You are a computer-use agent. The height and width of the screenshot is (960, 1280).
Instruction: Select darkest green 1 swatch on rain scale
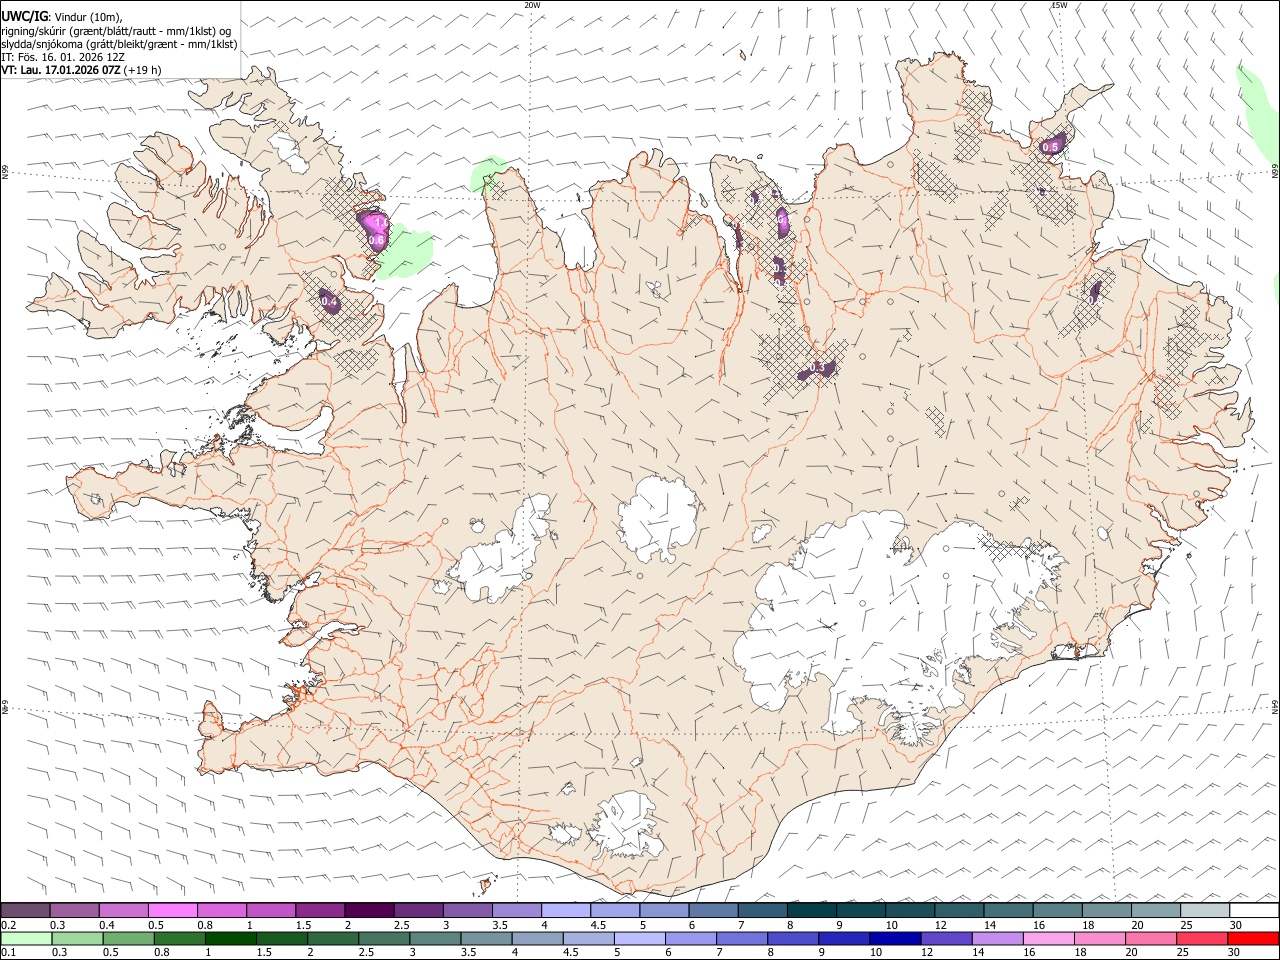pos(231,938)
